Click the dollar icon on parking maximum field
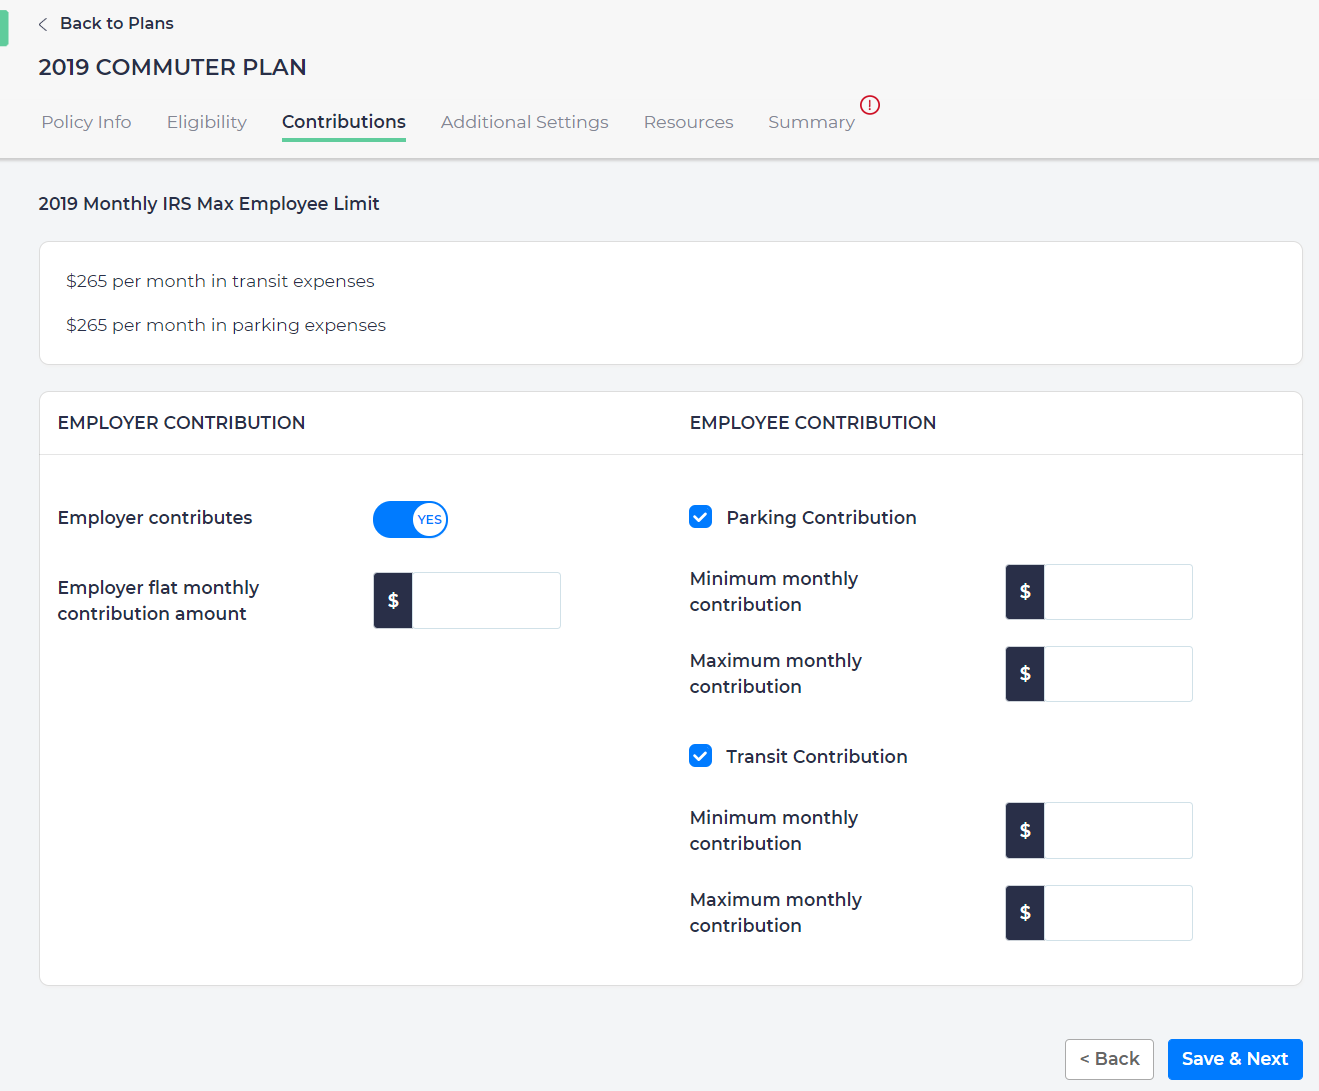The image size is (1319, 1091). [x=1024, y=673]
